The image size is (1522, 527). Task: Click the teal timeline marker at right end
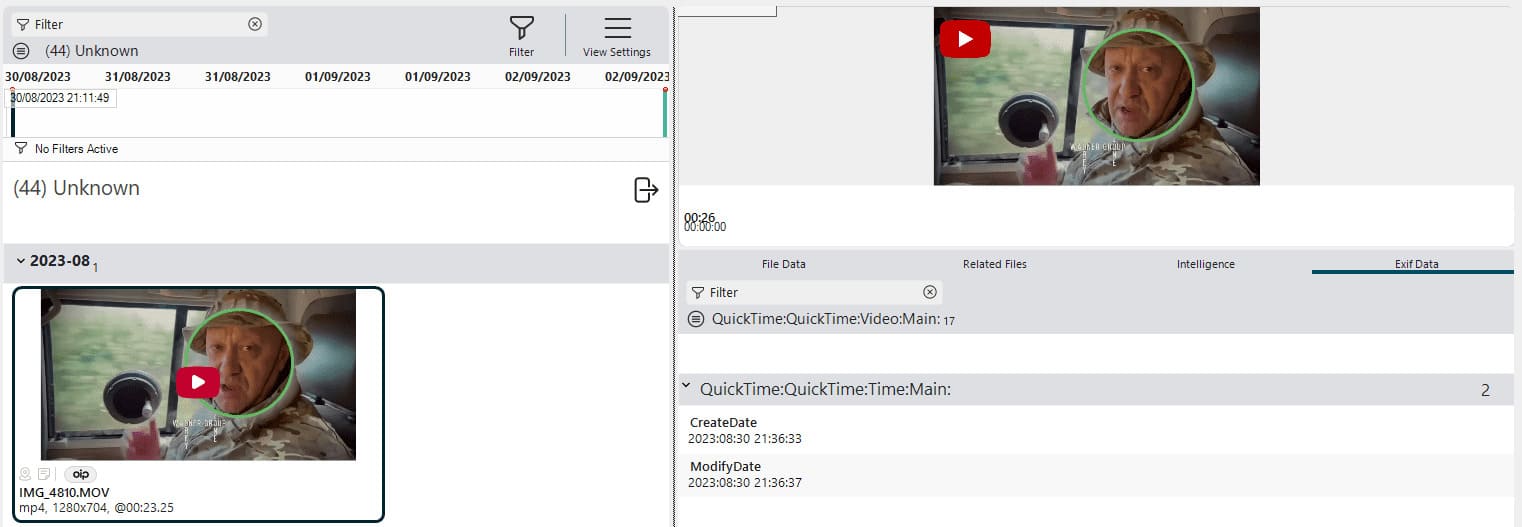664,113
